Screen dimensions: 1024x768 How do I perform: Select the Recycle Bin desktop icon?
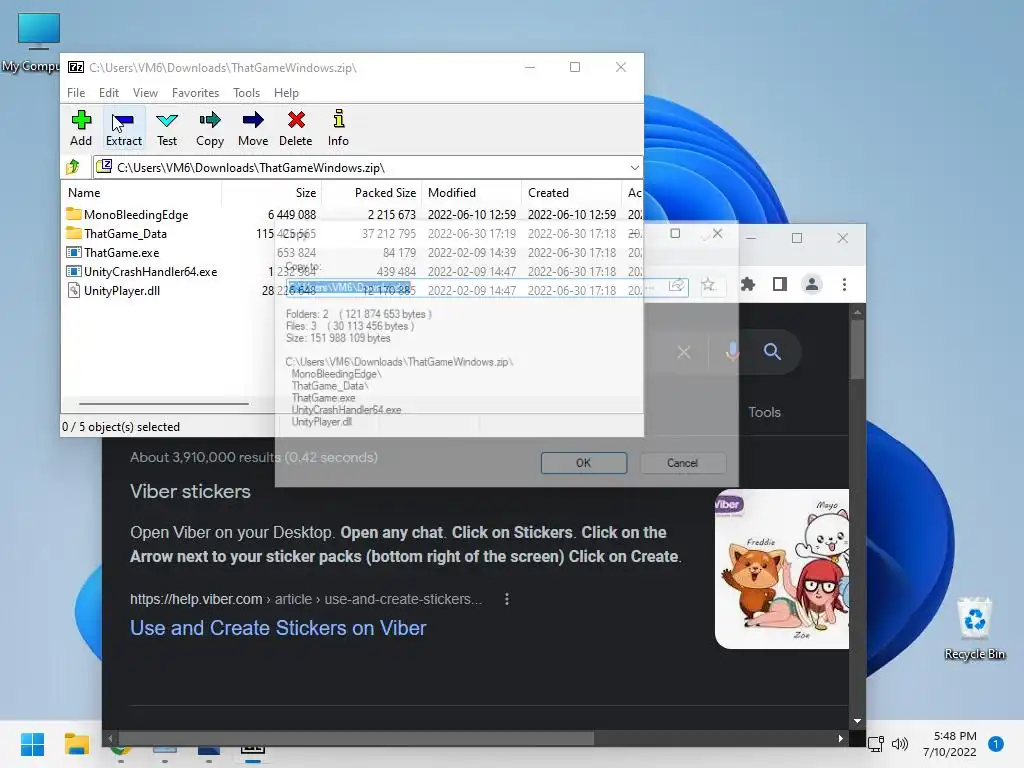(x=974, y=629)
